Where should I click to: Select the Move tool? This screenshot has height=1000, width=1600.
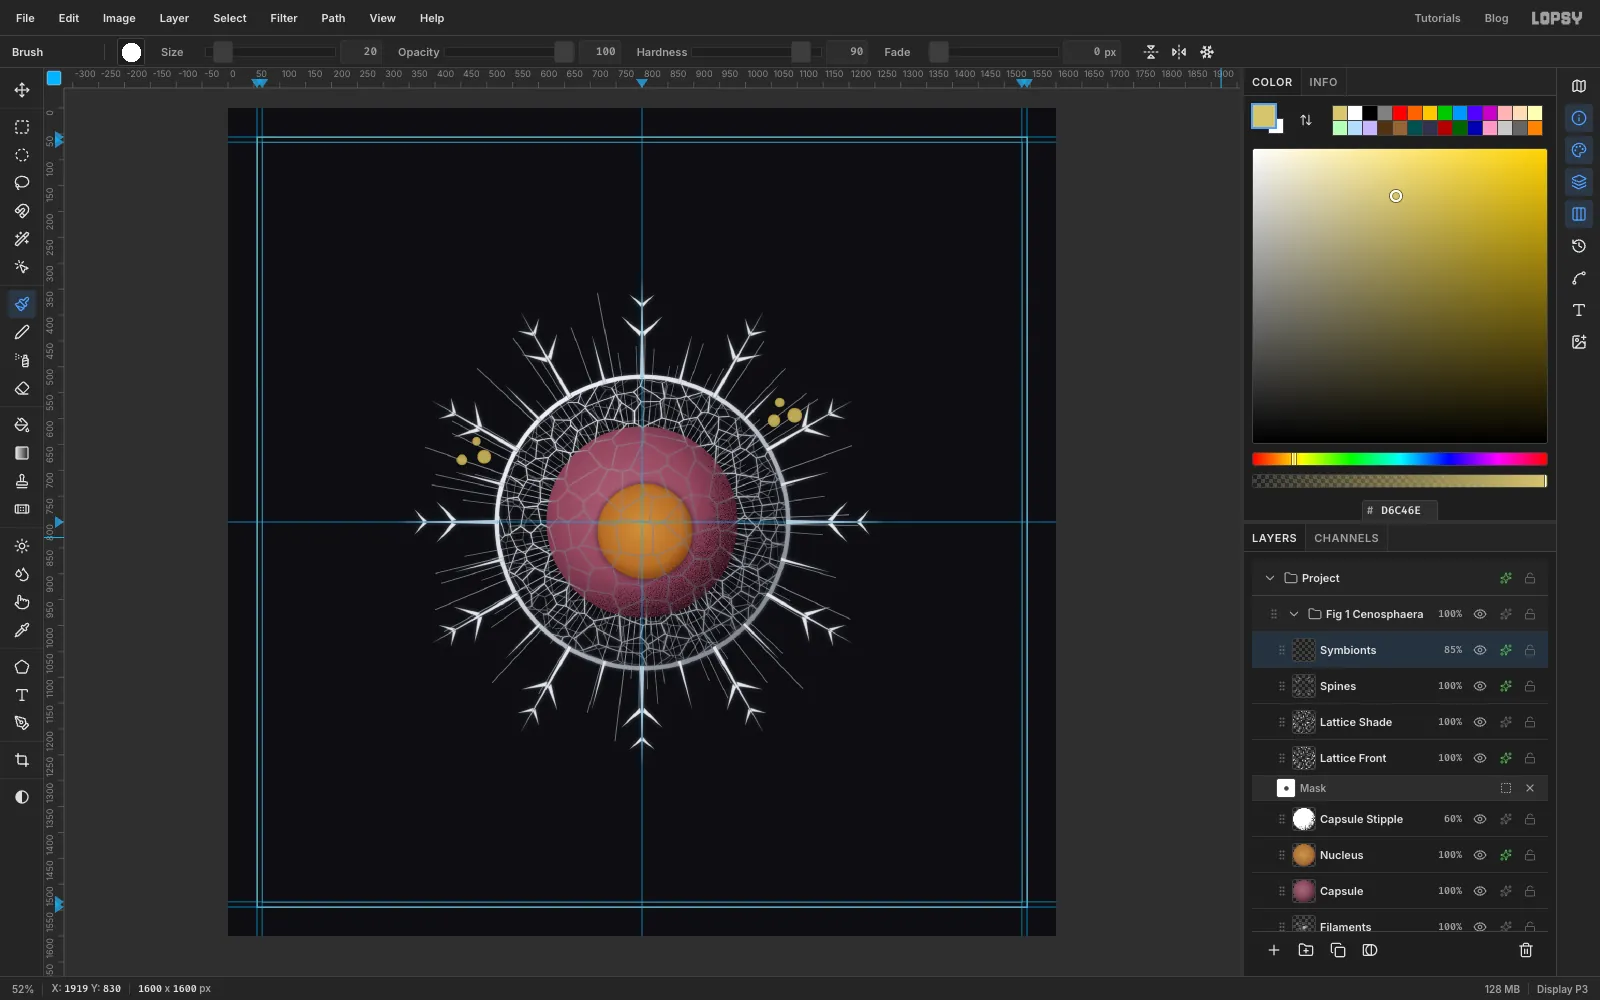[x=22, y=90]
